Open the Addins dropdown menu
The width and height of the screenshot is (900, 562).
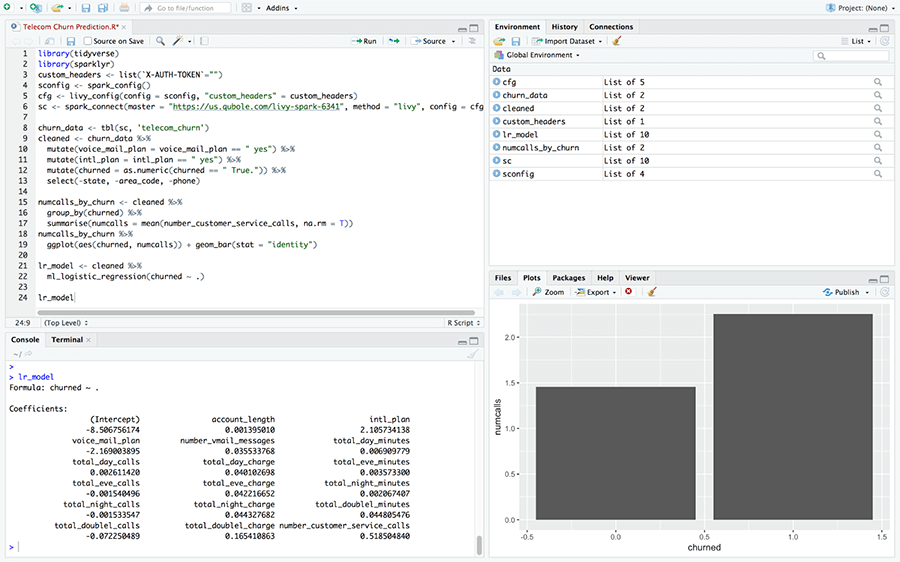point(281,8)
